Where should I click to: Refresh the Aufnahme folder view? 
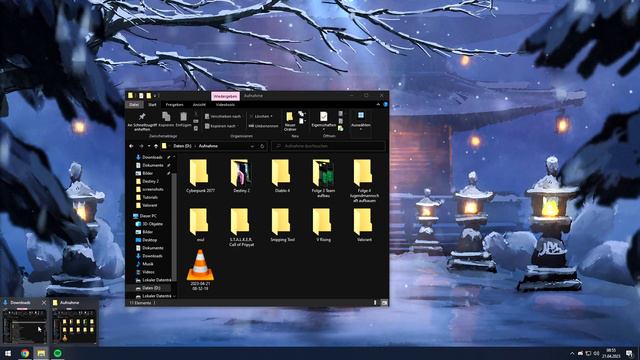click(x=262, y=146)
